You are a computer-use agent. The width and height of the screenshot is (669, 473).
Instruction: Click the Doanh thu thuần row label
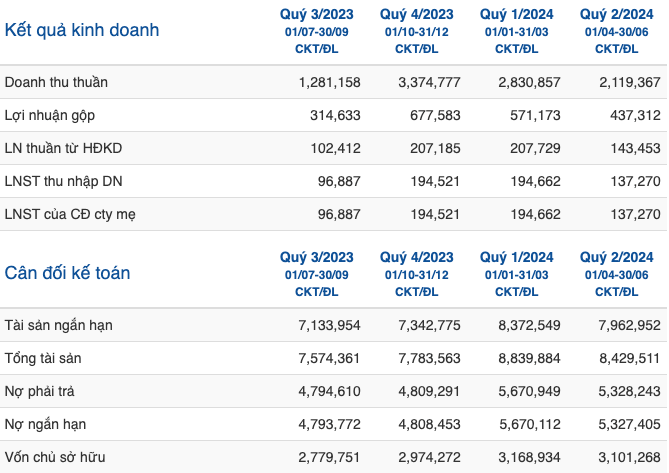(56, 82)
